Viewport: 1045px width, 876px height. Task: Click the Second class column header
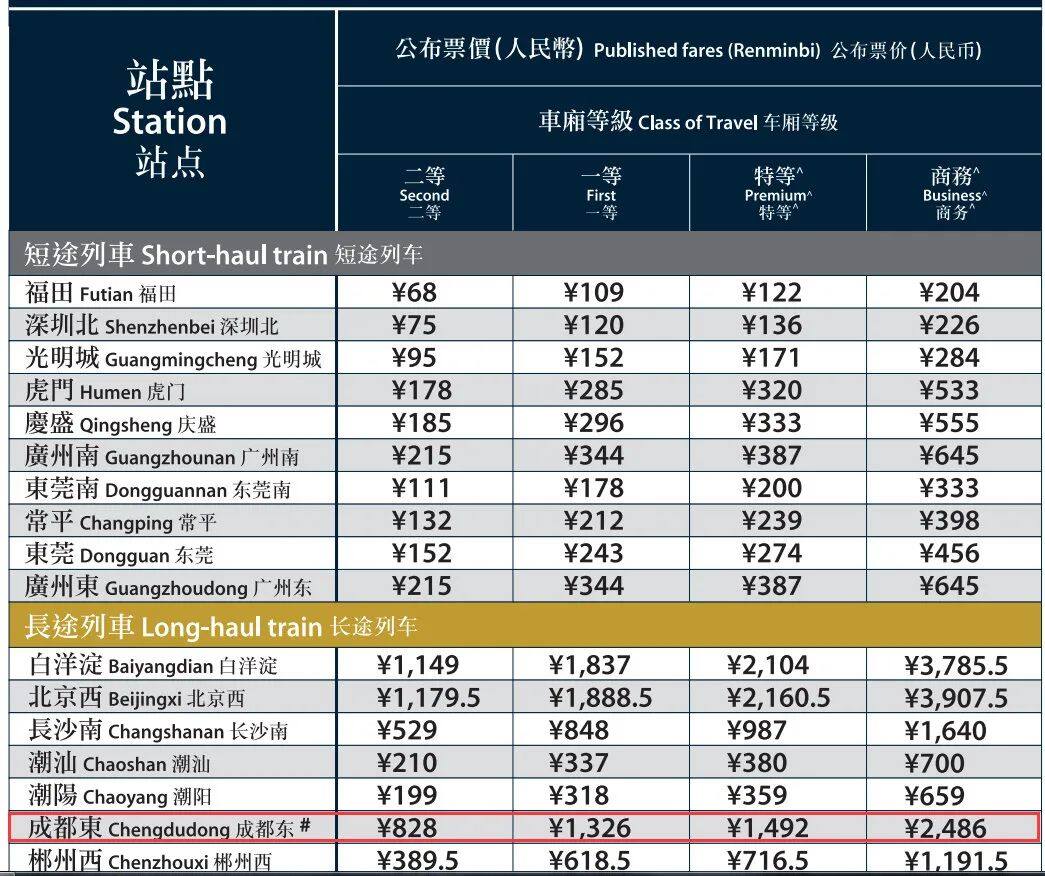click(424, 194)
